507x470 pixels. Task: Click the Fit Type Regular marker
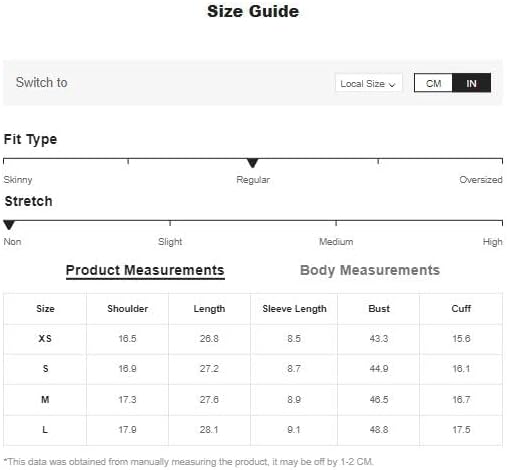(253, 163)
